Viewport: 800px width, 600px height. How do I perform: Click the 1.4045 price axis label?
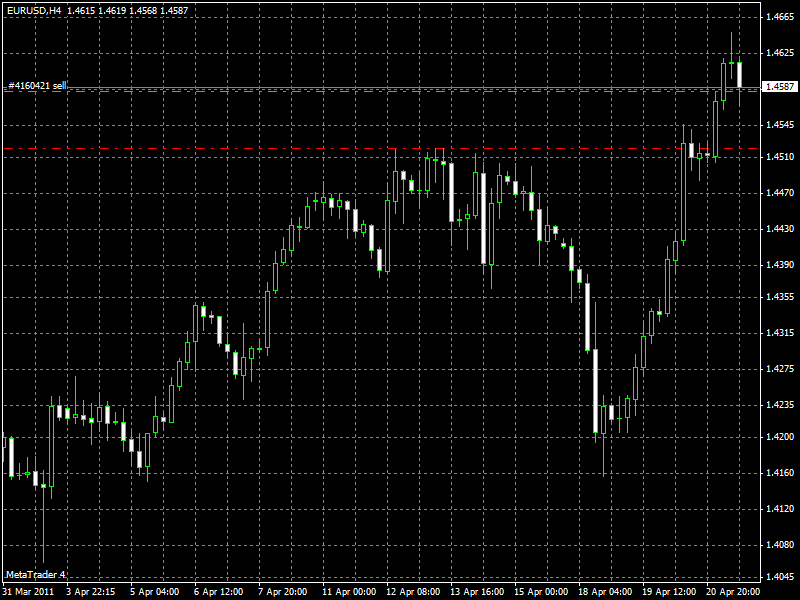[780, 577]
